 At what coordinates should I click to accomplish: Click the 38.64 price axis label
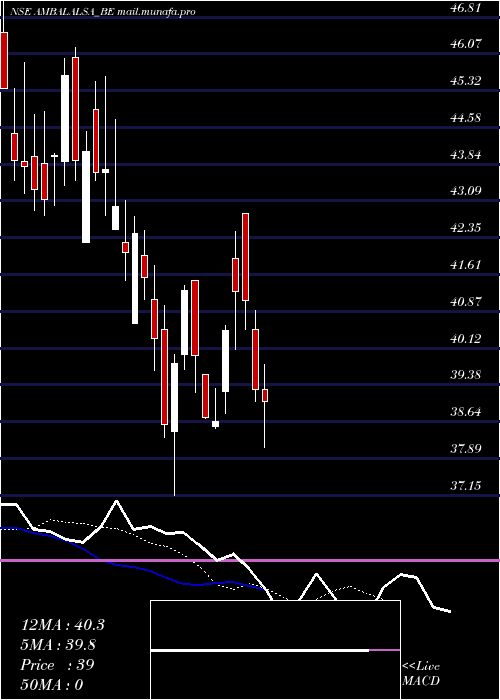[x=466, y=412]
